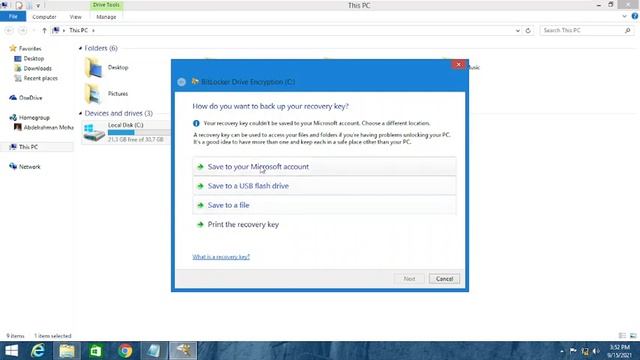Open address bar history dropdown
The width and height of the screenshot is (640, 360).
point(518,31)
